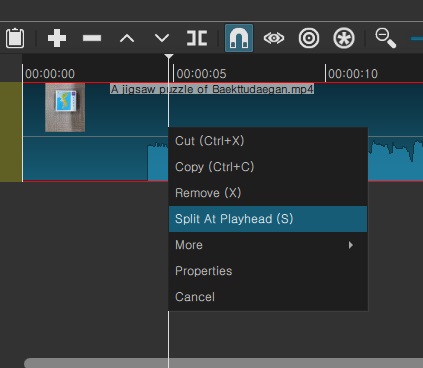
Task: Click the Baekttudaegan.mp4 clip name
Action: (x=212, y=89)
